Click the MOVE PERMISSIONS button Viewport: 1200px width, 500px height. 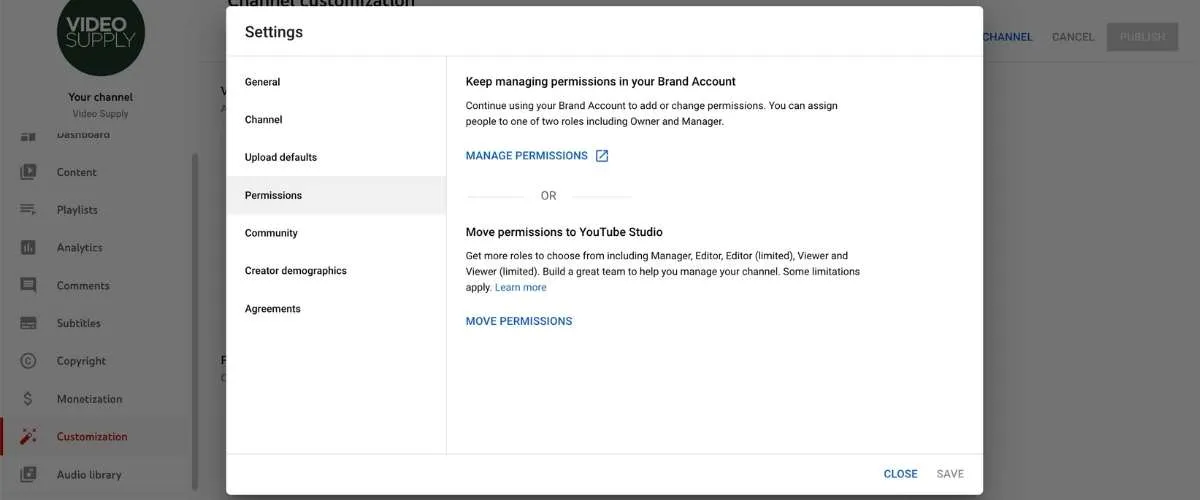519,321
